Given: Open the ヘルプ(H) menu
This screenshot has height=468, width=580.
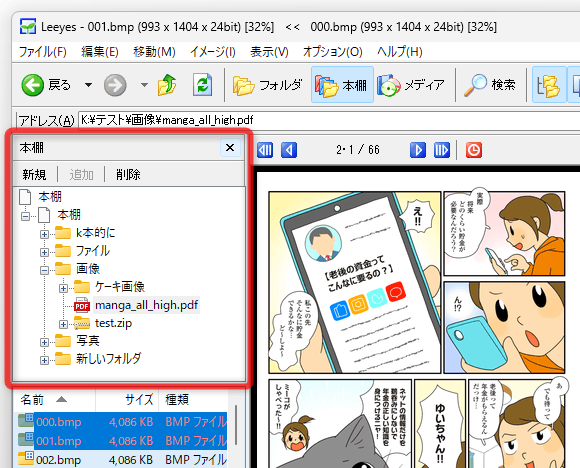Looking at the screenshot, I should pyautogui.click(x=400, y=51).
